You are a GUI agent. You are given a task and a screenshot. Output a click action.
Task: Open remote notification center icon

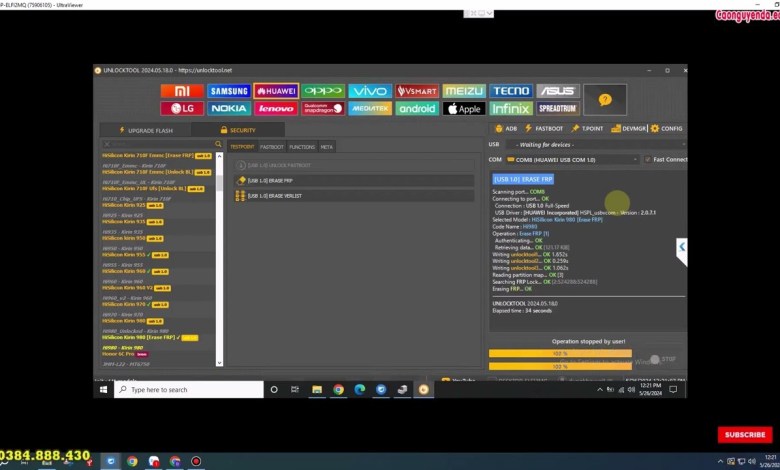click(673, 390)
